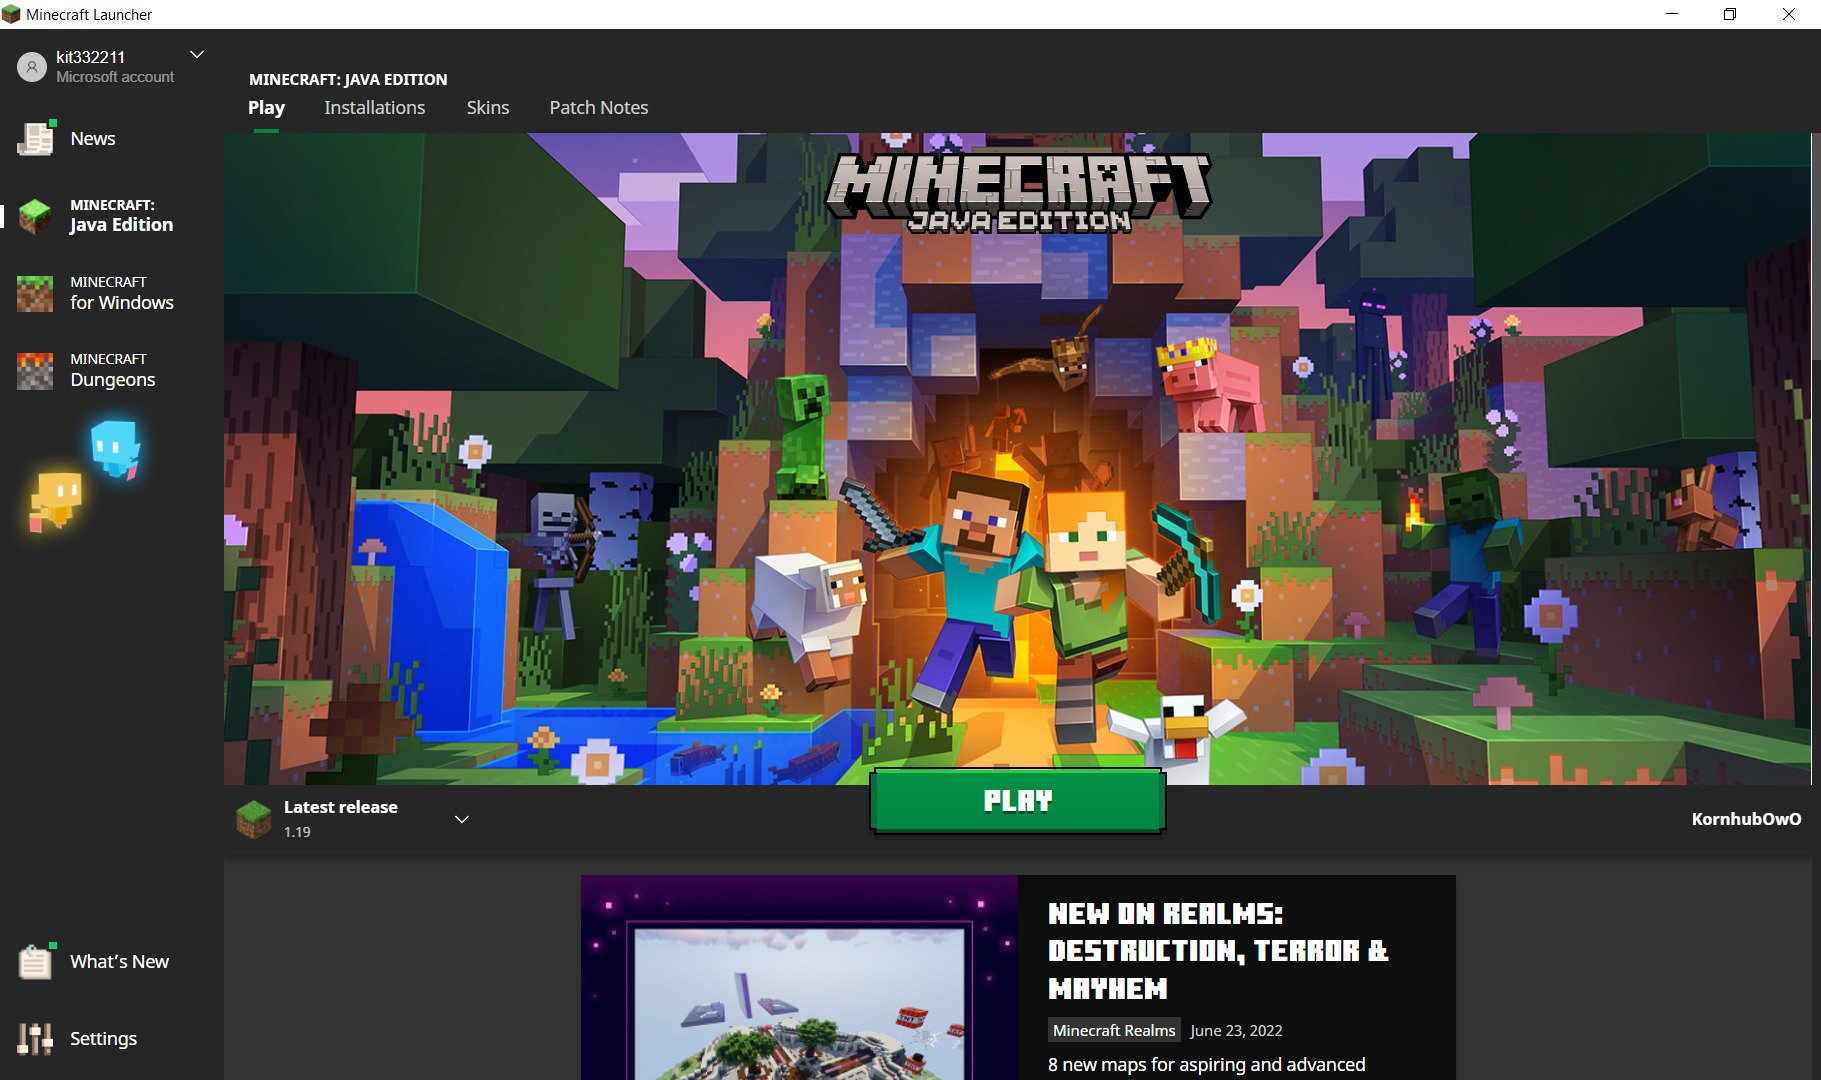Click the MINECRAFT: JAVA EDITION heading
1821x1080 pixels.
tap(348, 79)
